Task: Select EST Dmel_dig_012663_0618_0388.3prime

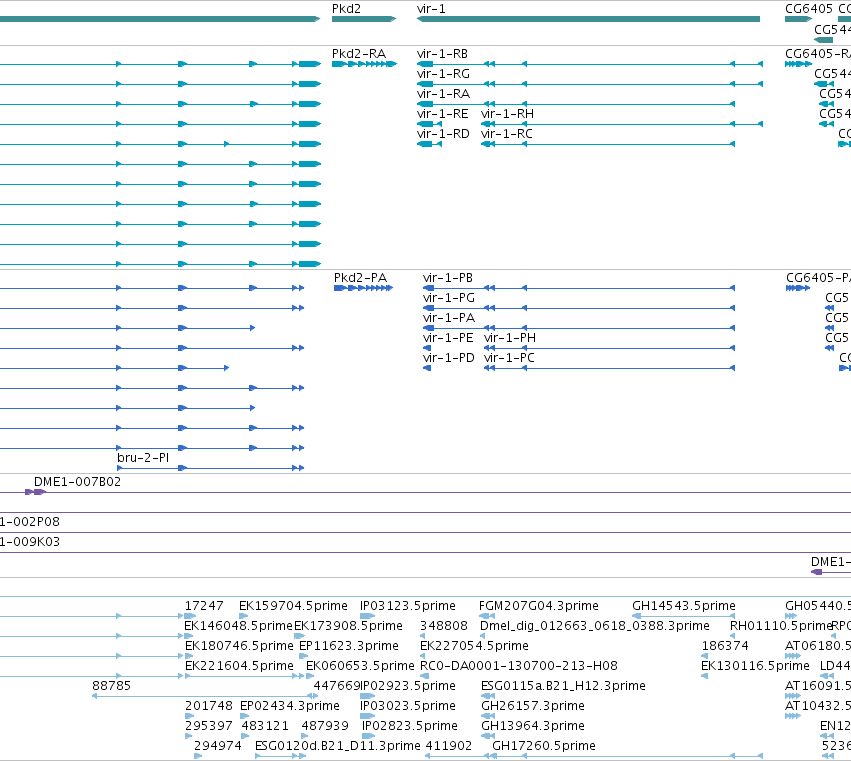Action: [595, 626]
